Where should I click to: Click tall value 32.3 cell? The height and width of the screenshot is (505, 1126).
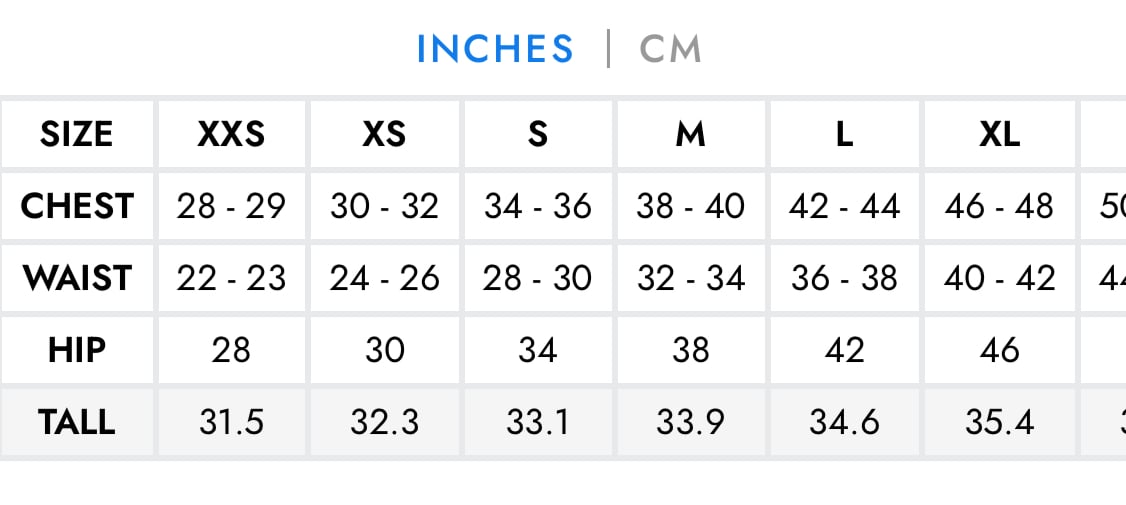[384, 422]
